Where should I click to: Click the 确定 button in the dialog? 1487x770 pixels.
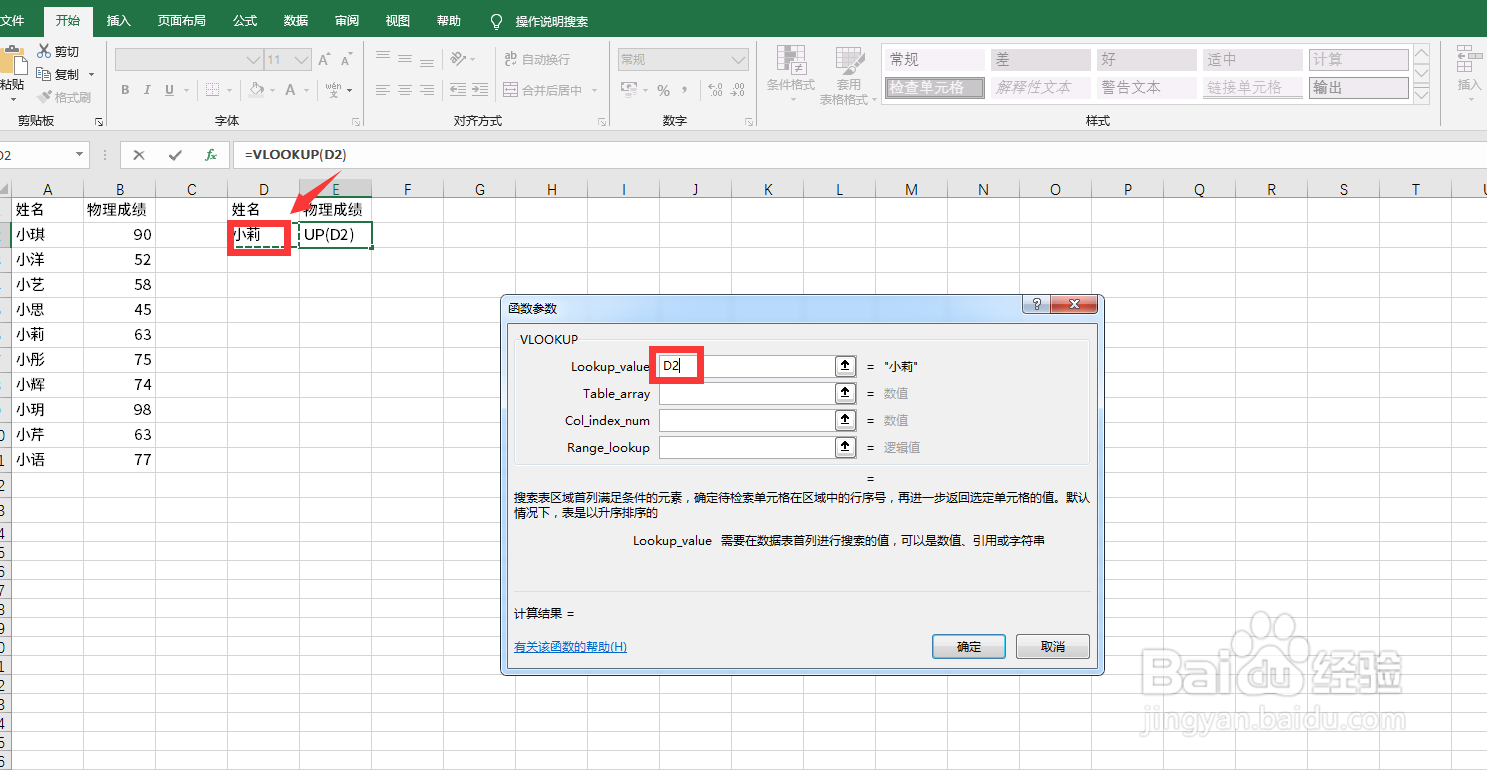tap(967, 646)
